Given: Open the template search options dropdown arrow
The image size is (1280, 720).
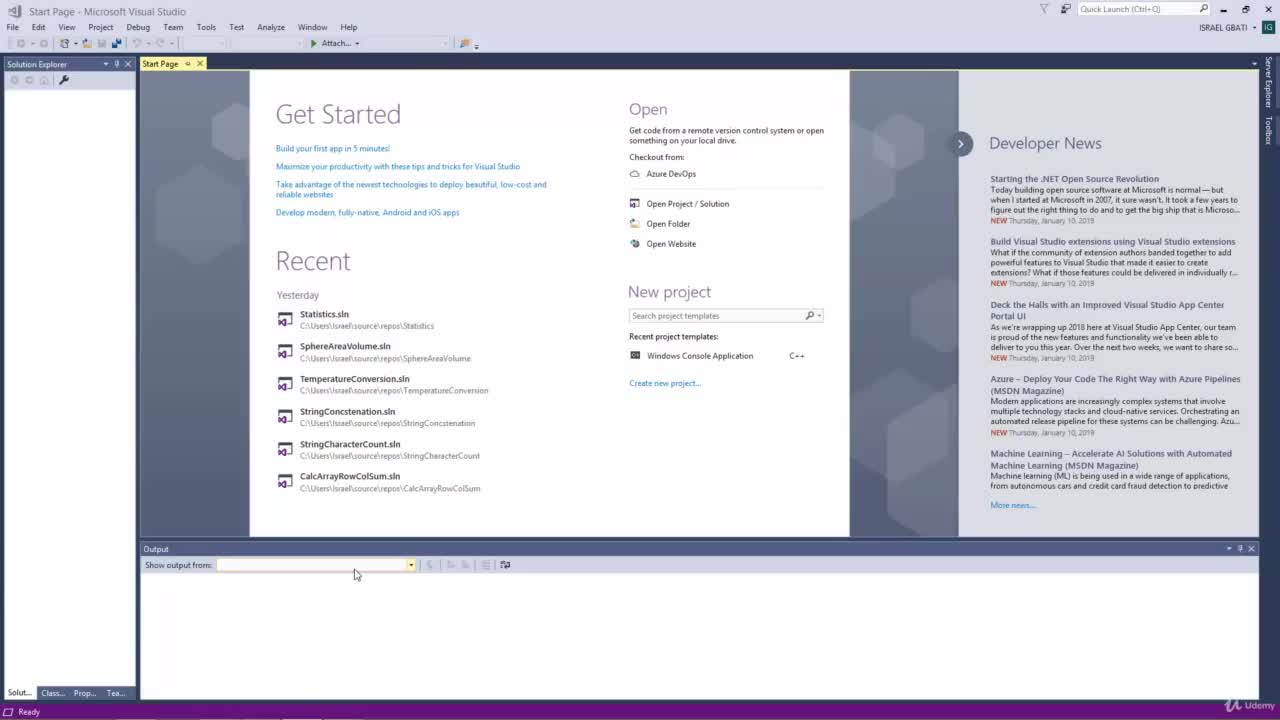Looking at the screenshot, I should click(x=819, y=316).
